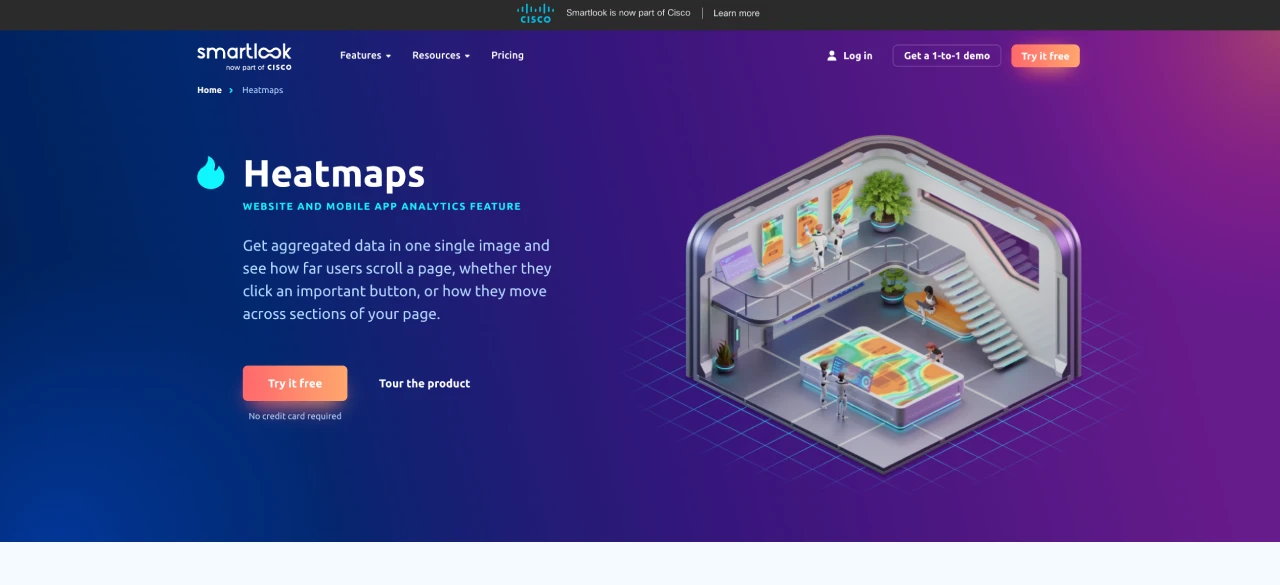
Task: Click the Website and mobile app analytics subtitle
Action: pos(382,206)
